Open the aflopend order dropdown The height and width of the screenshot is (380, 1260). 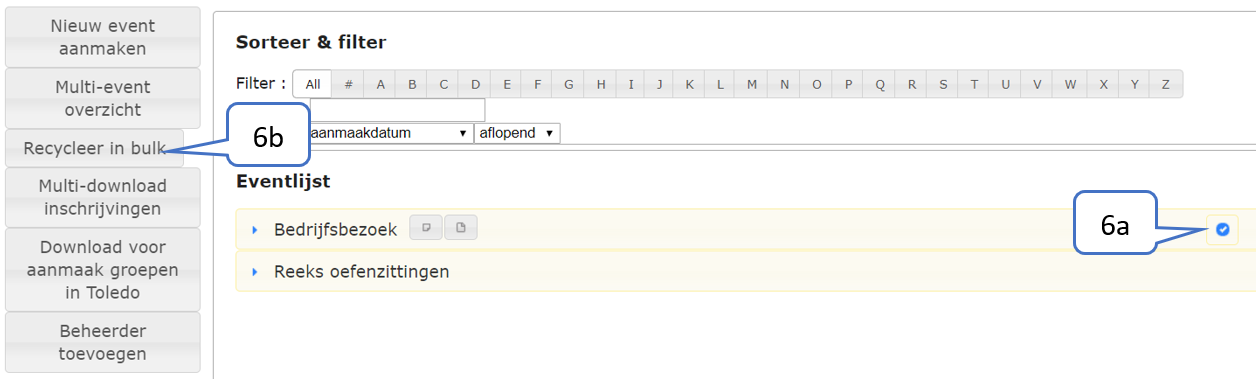(517, 133)
